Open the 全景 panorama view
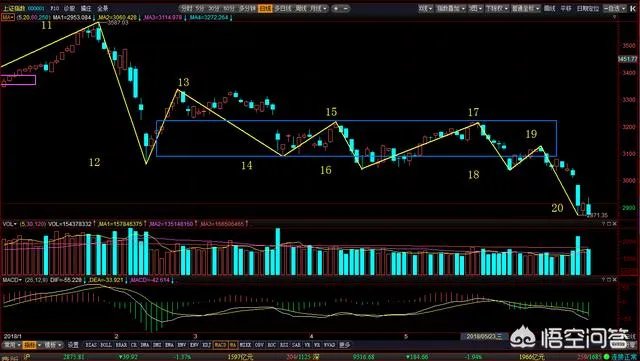Image resolution: width=640 pixels, height=361 pixels. [103, 8]
